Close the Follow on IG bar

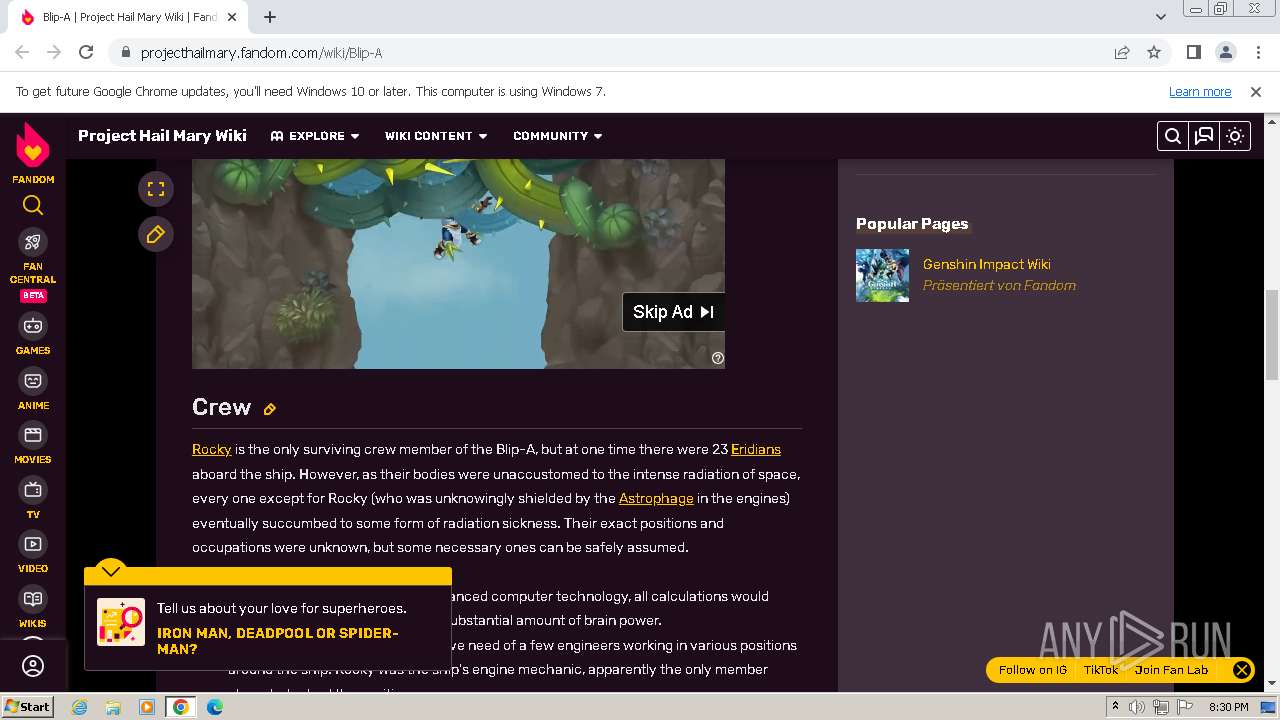(x=1241, y=670)
